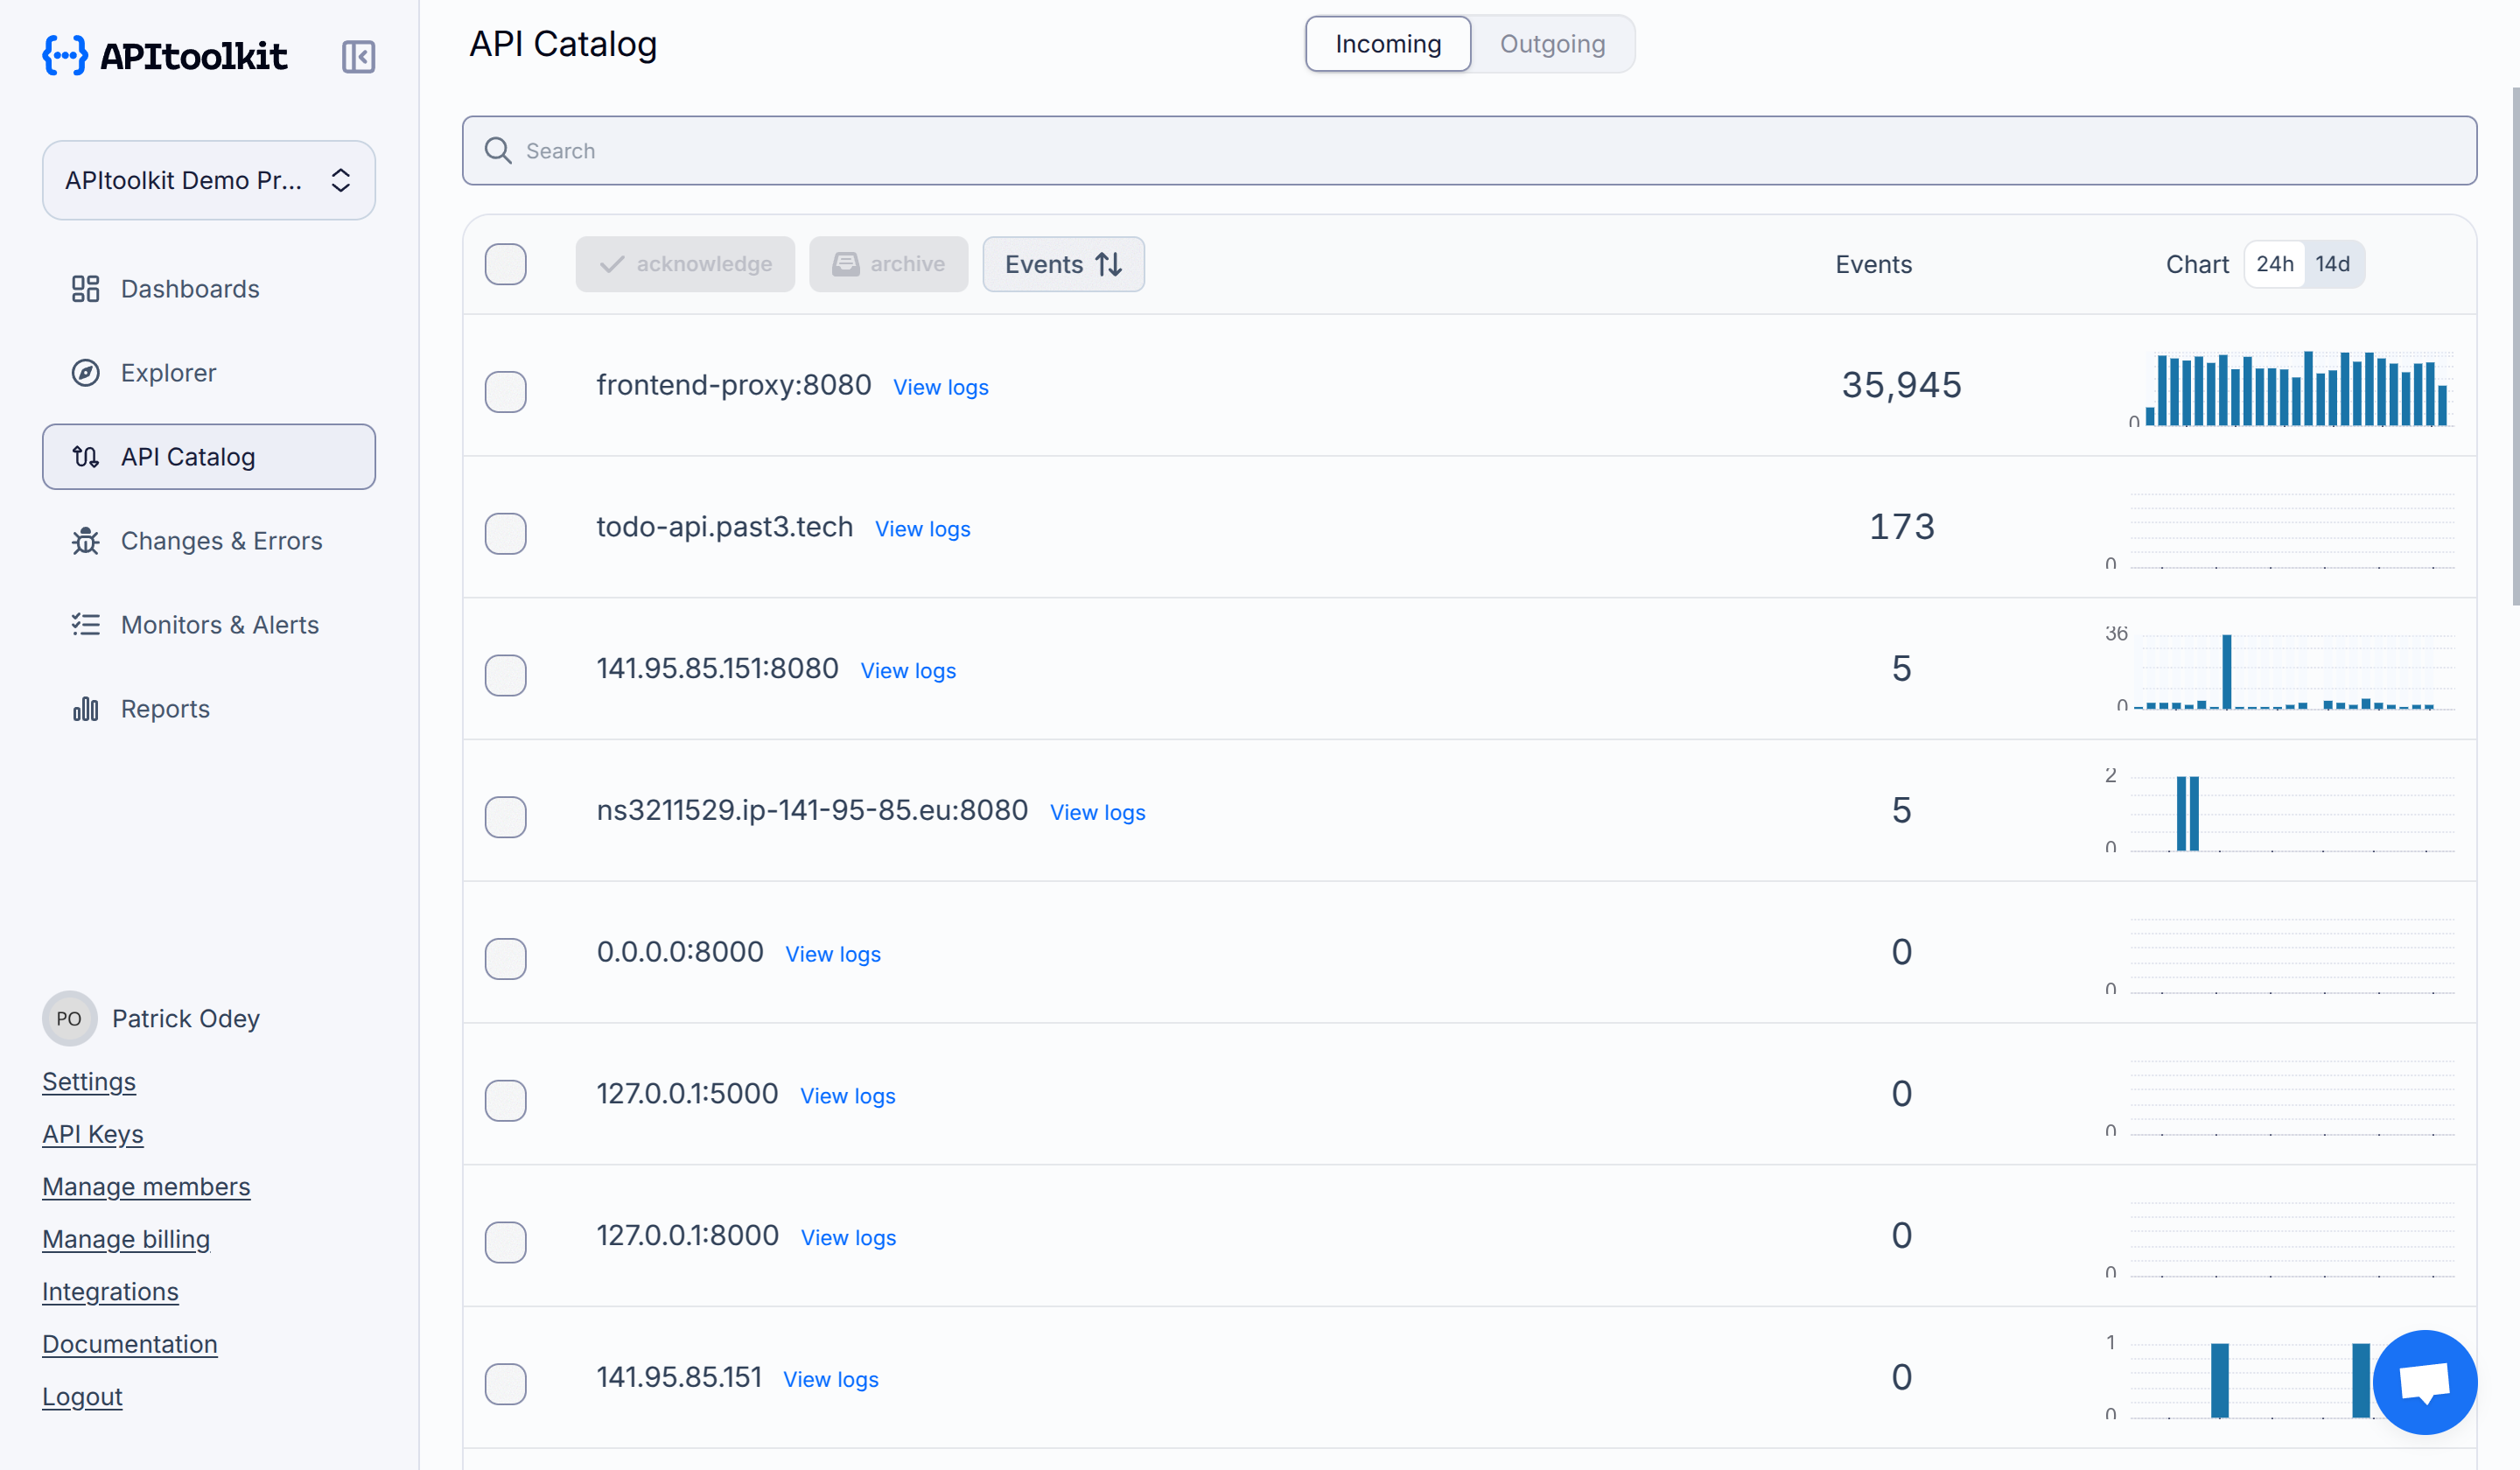
Task: Collapse the sidebar with the panel icon
Action: pyautogui.click(x=358, y=57)
